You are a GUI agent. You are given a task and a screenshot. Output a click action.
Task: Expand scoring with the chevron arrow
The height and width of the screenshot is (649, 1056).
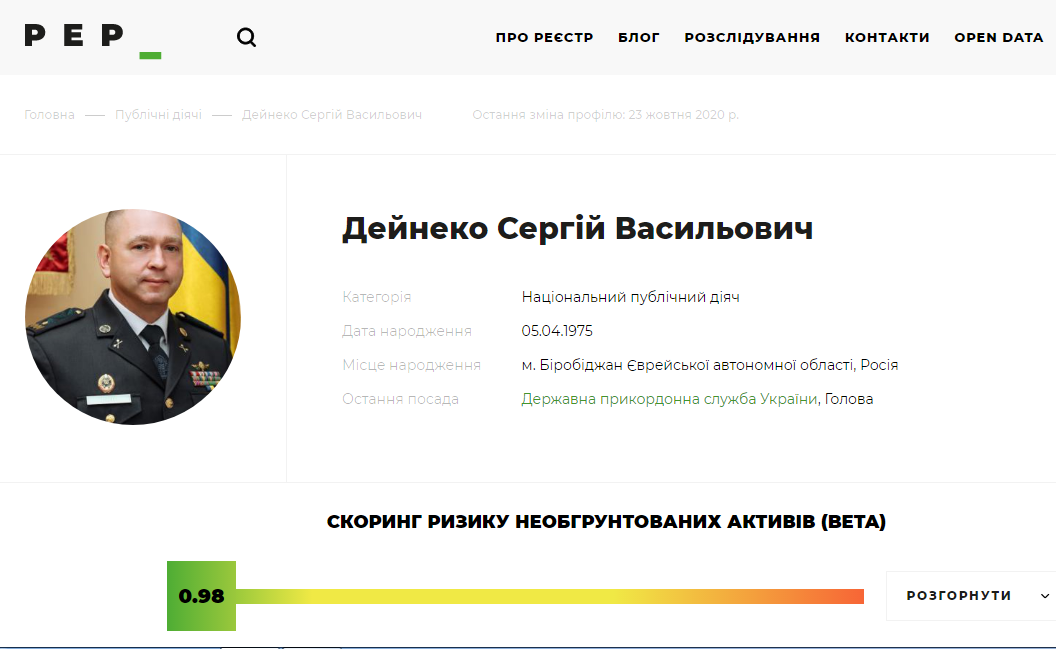pos(1045,596)
